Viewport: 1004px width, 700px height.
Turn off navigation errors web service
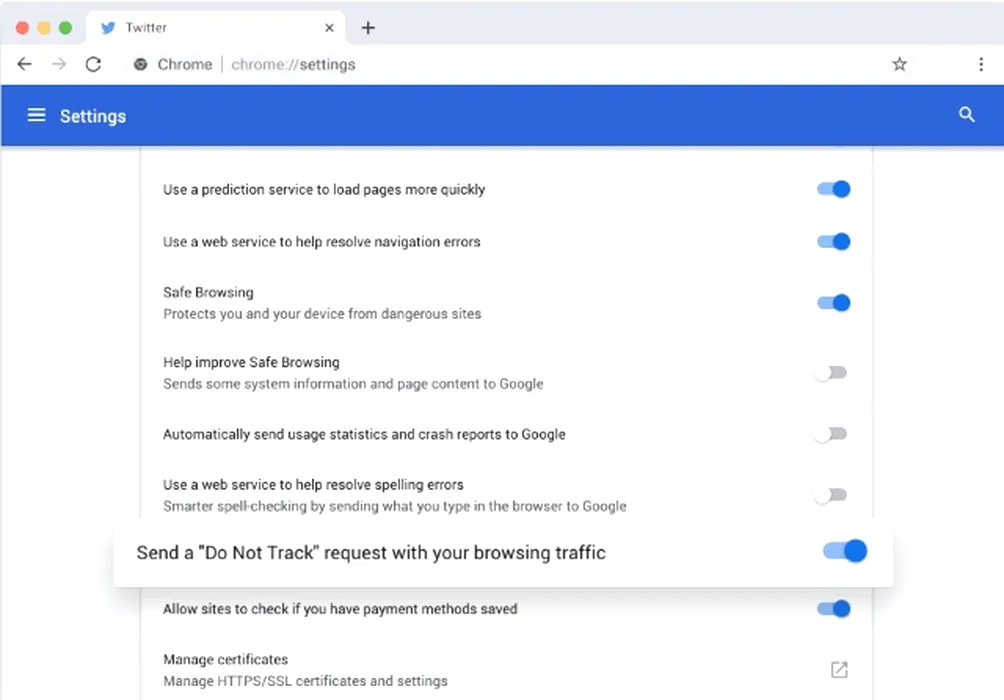833,241
